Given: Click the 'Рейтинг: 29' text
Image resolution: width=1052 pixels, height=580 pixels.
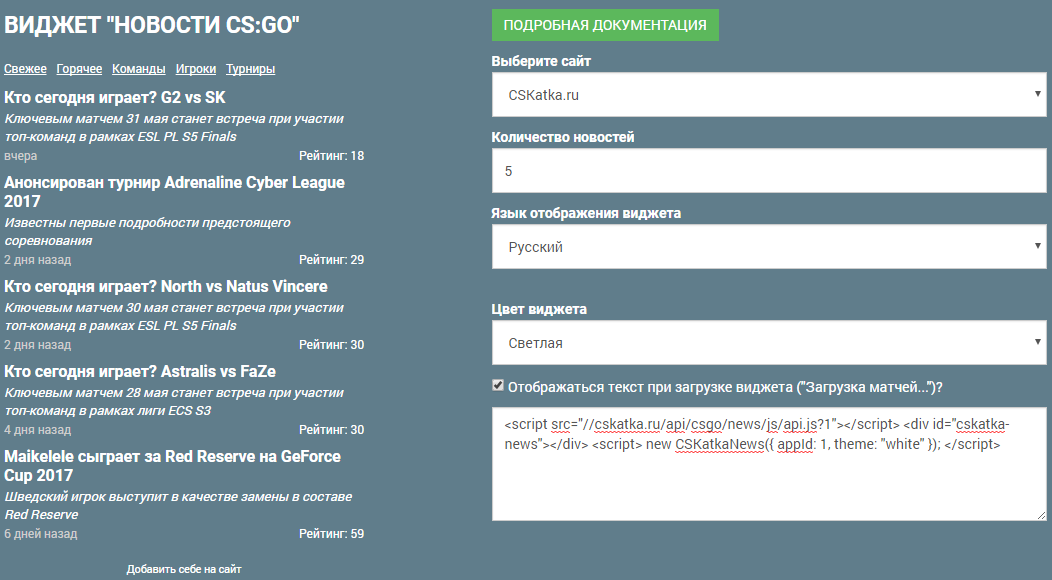Looking at the screenshot, I should 331,260.
